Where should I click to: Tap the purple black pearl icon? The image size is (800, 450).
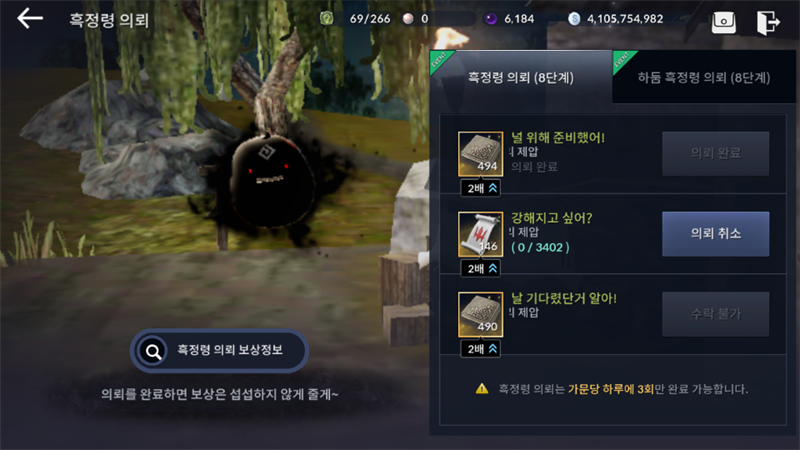pyautogui.click(x=491, y=19)
